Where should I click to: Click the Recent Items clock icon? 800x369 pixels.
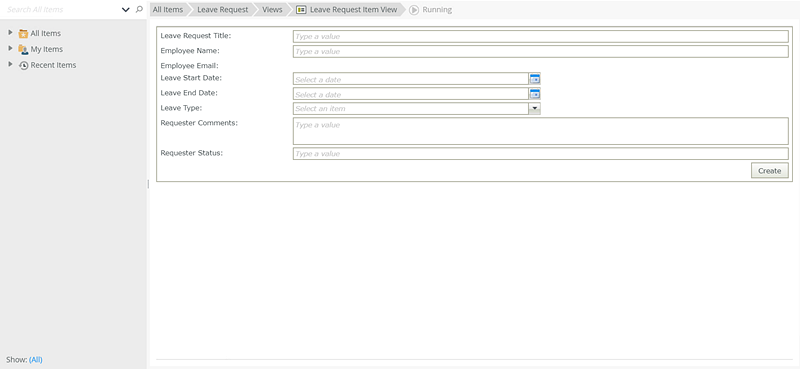tap(23, 65)
